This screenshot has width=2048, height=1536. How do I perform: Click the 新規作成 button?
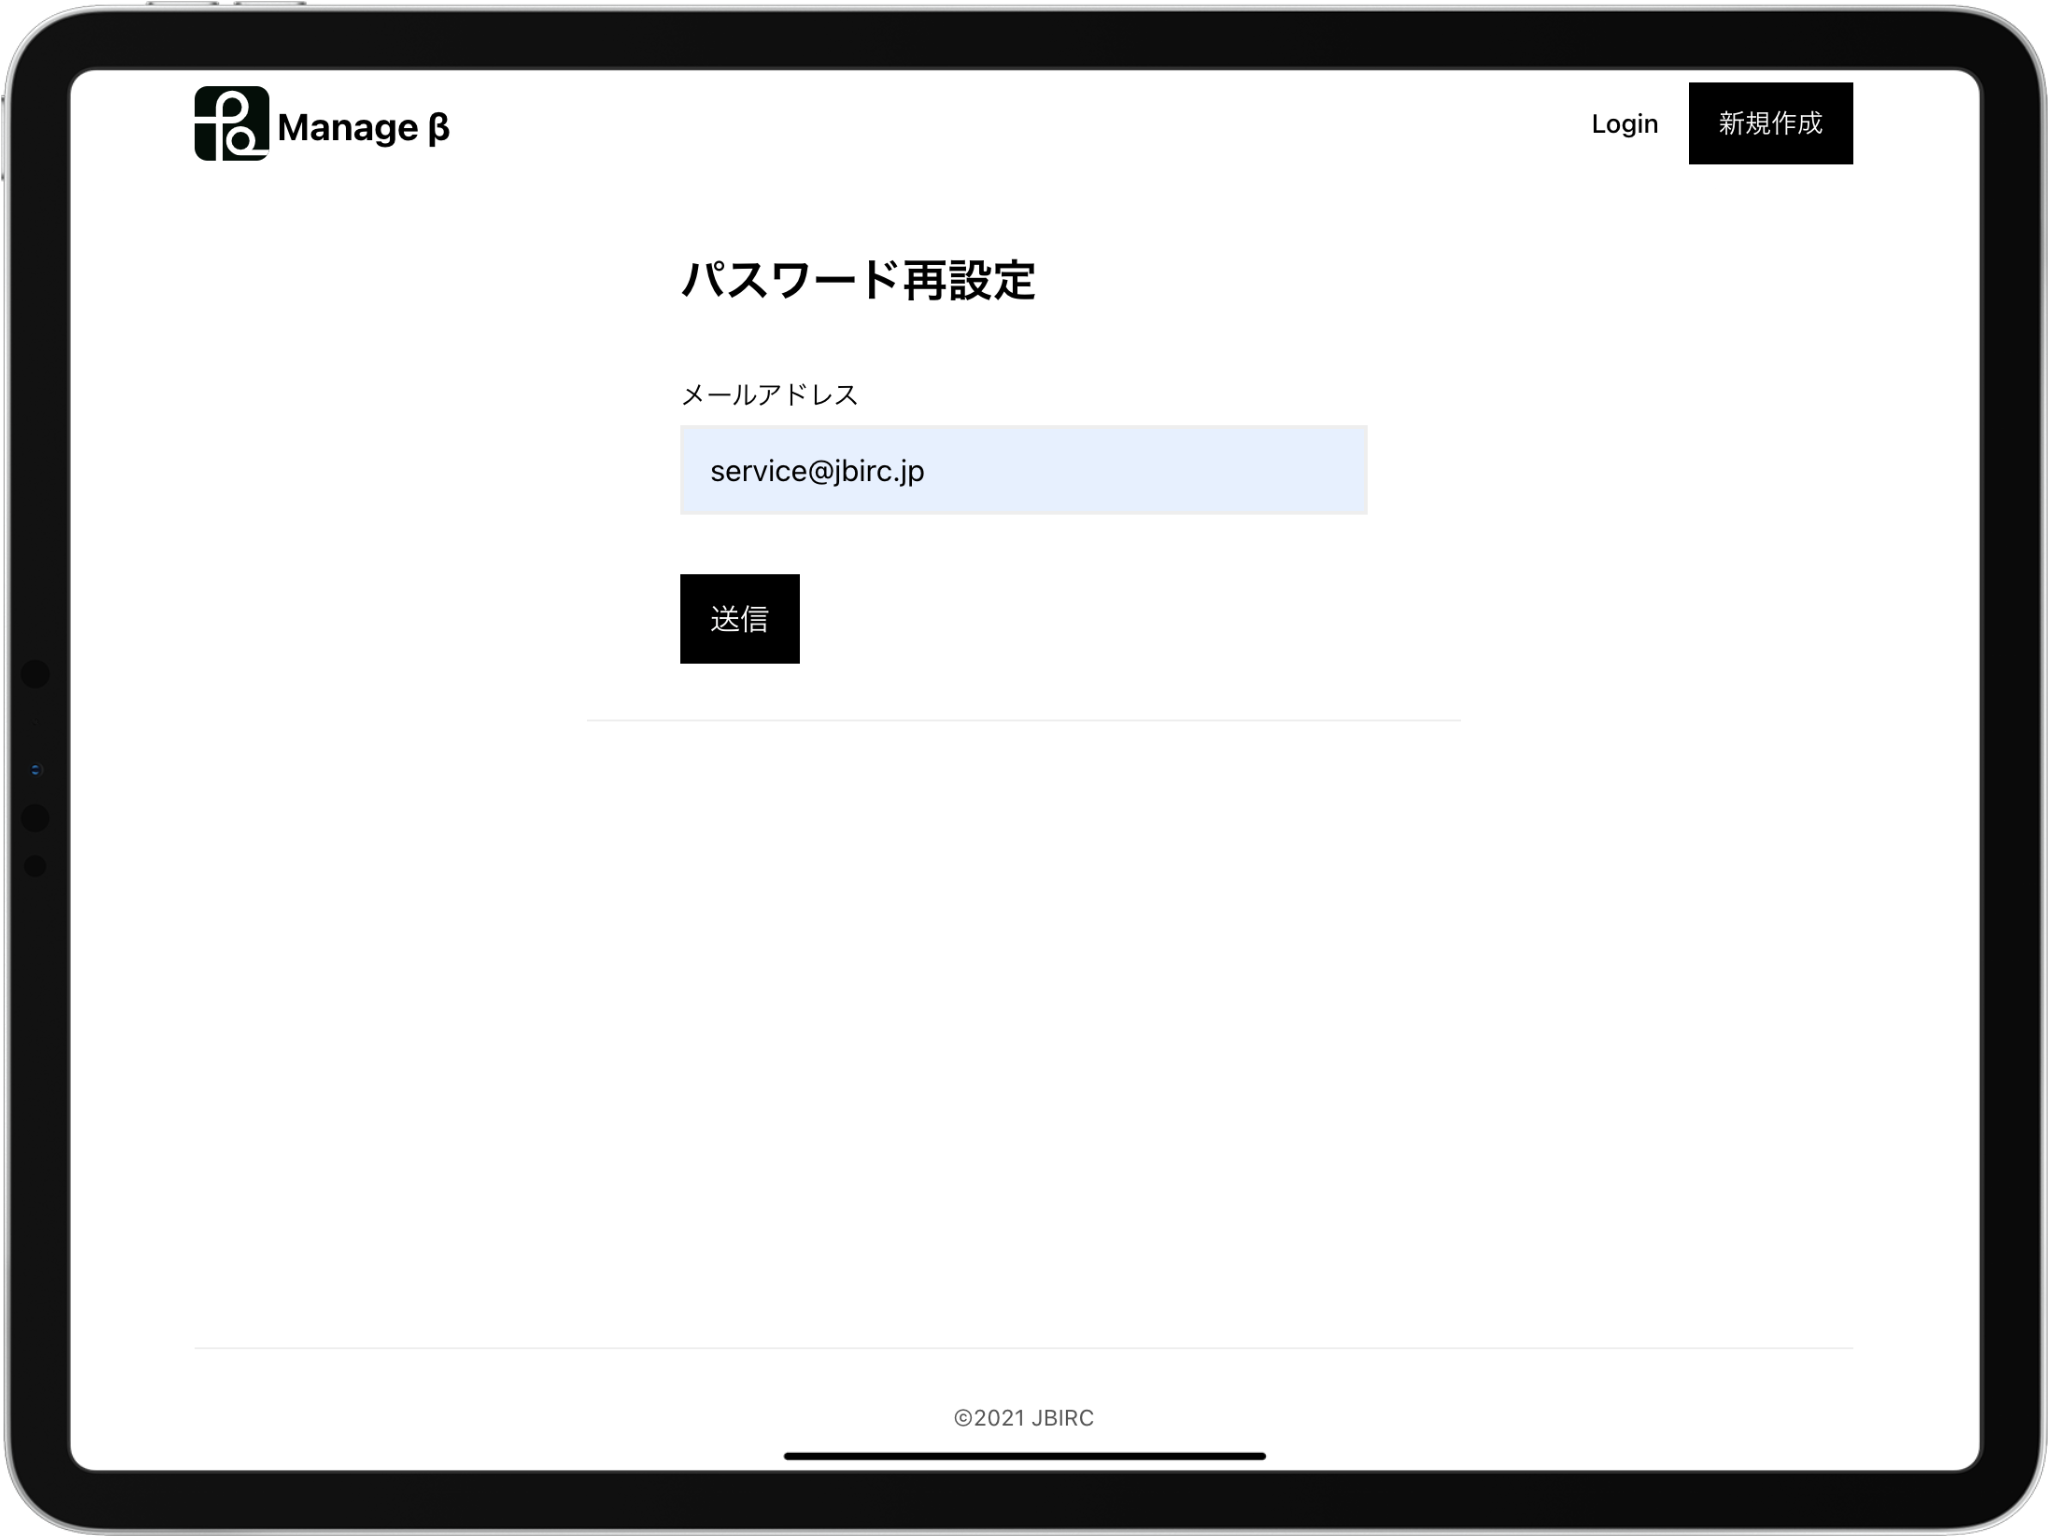pos(1770,123)
